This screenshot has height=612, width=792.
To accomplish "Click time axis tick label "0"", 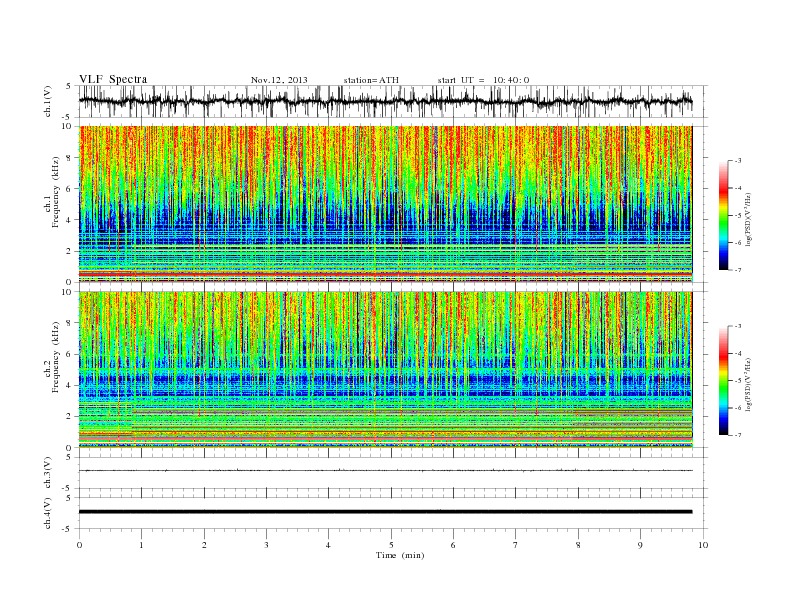I will (x=79, y=545).
